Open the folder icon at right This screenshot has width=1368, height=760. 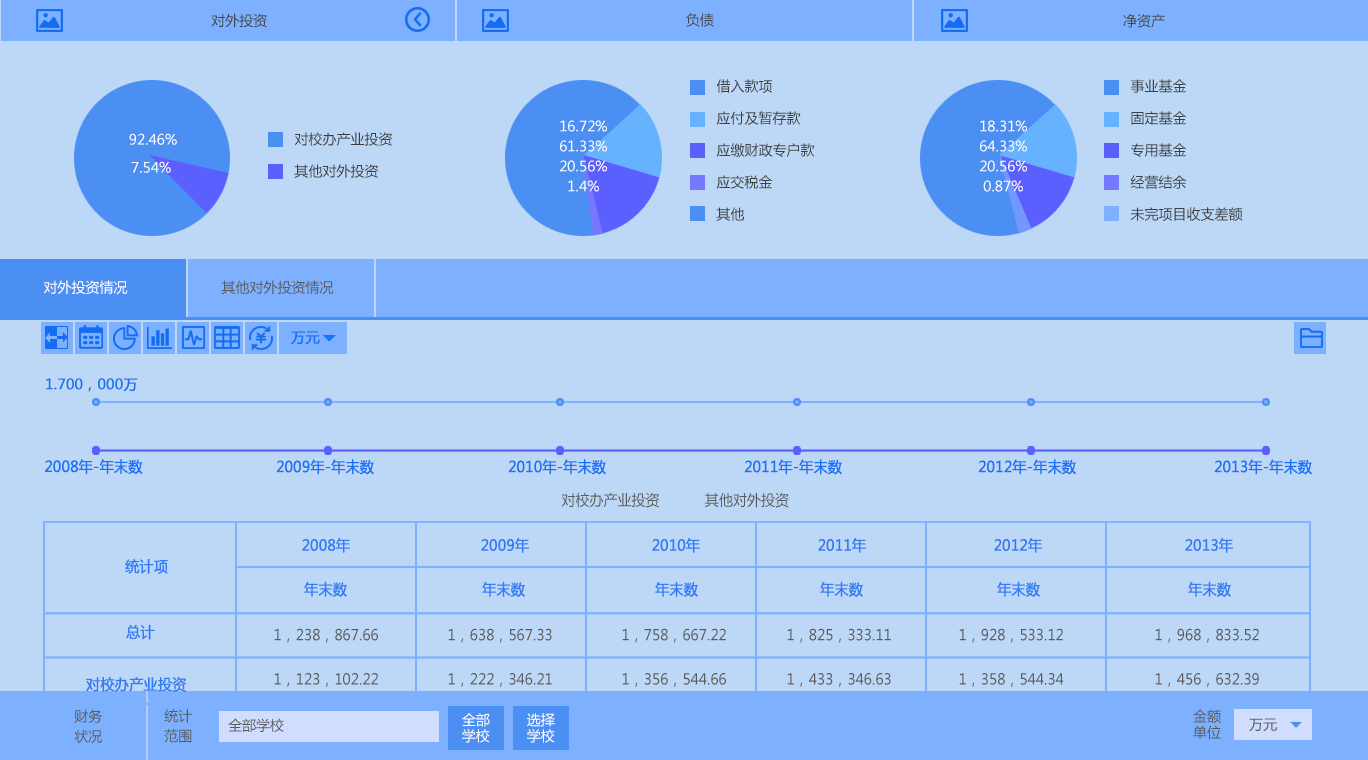click(x=1310, y=338)
